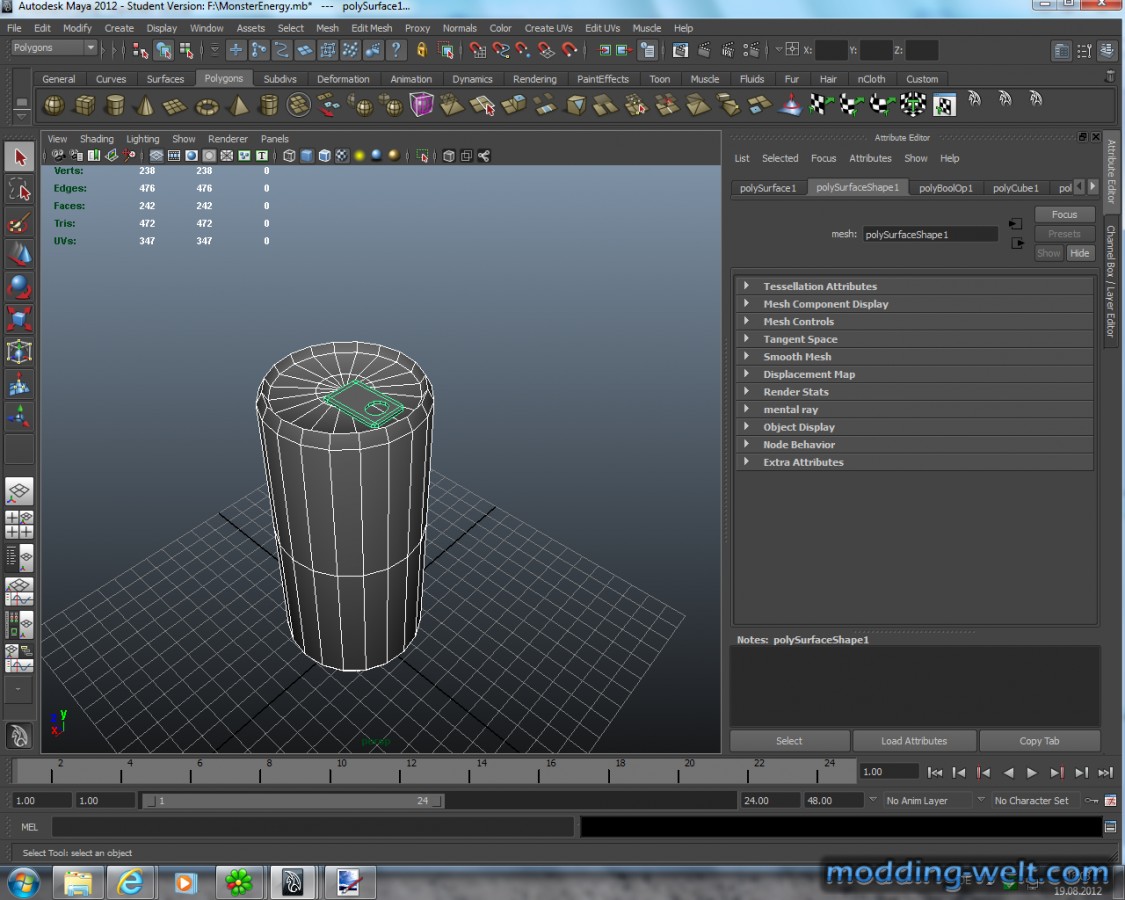Click the Hide button beside Show
Screen dimensions: 1125x900
[1079, 253]
